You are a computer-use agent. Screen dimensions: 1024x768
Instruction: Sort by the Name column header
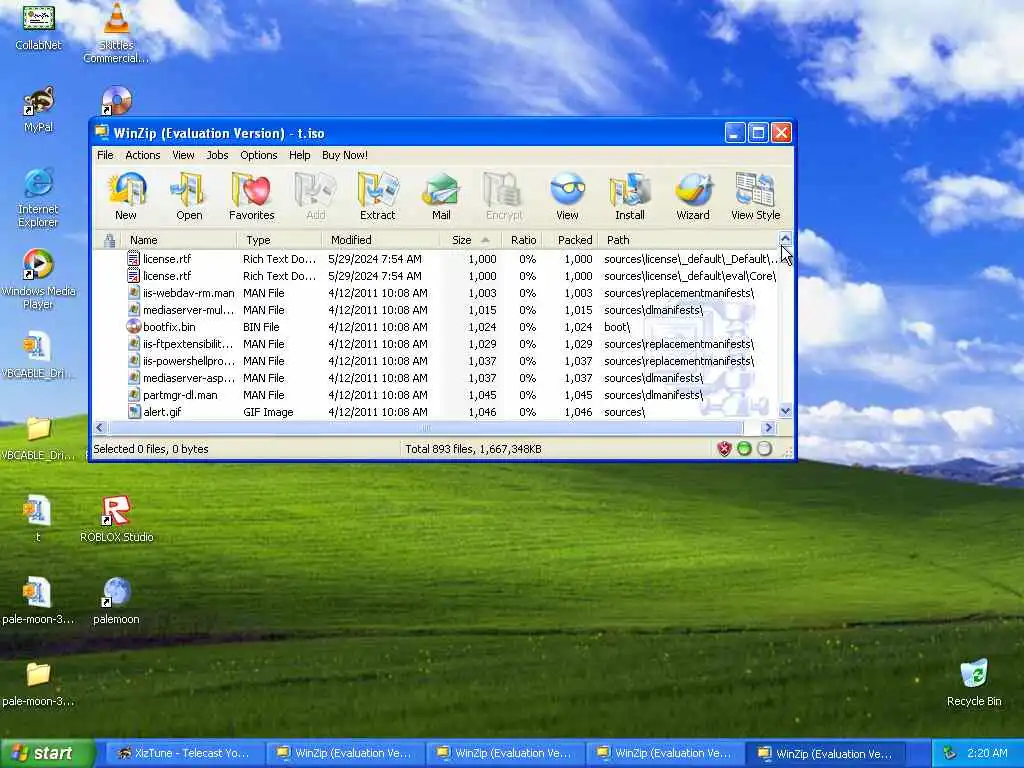pos(180,240)
